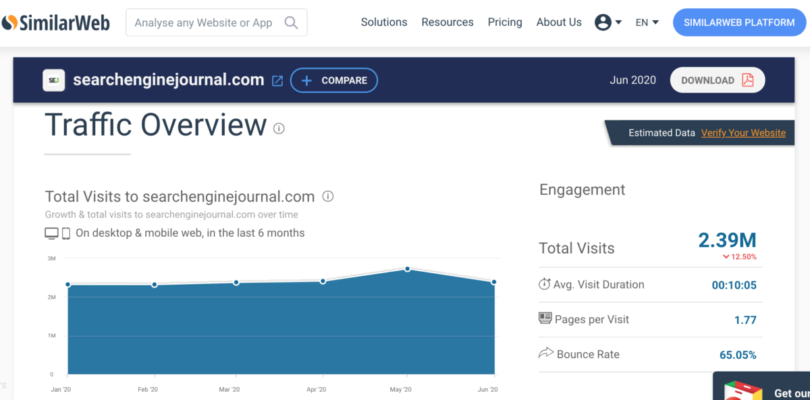Open the EN language dropdown
Image resolution: width=810 pixels, height=400 pixels.
click(647, 22)
